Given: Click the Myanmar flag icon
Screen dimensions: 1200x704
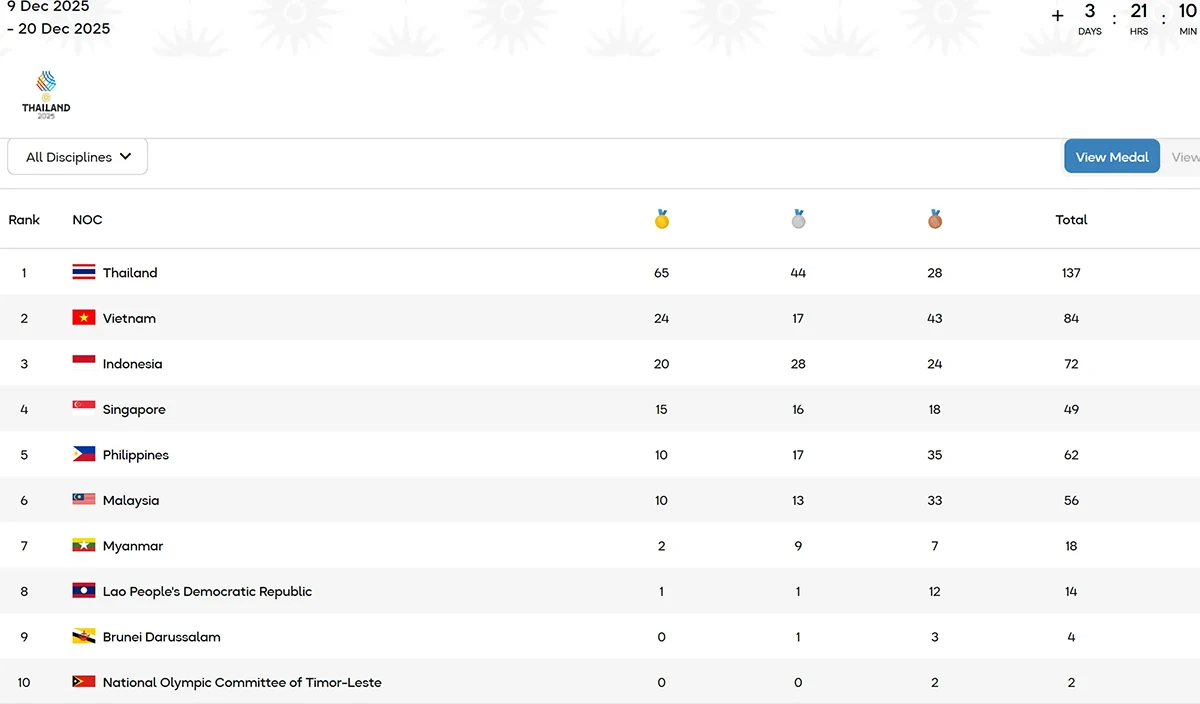Looking at the screenshot, I should 84,546.
